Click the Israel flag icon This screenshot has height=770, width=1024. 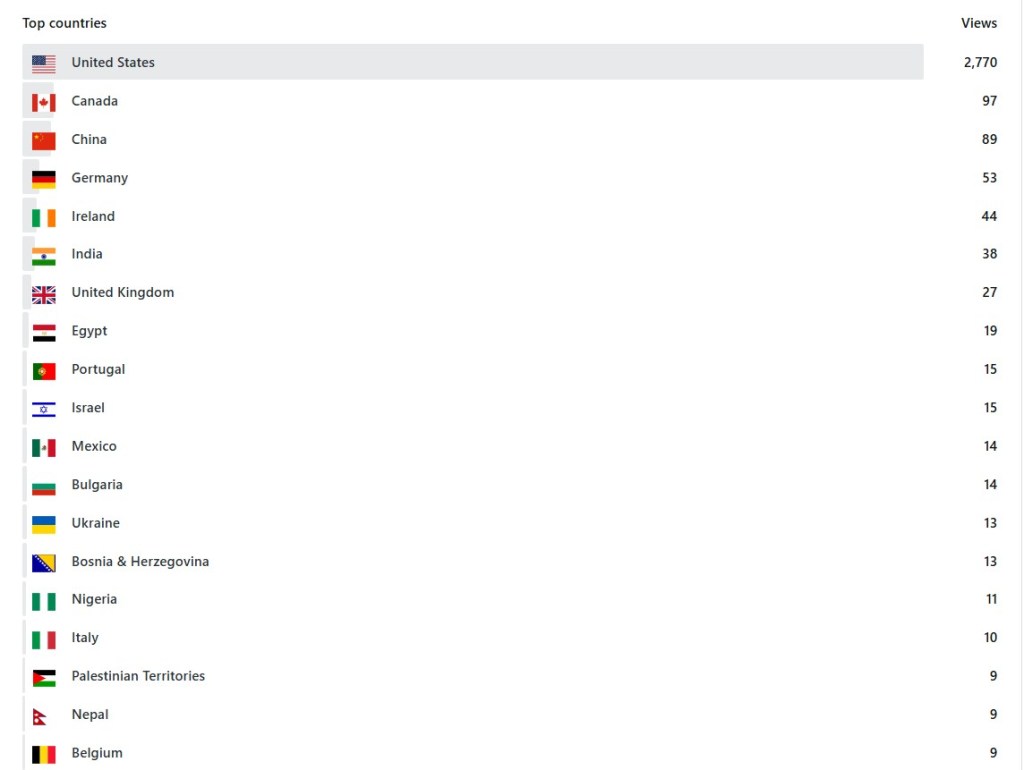tap(43, 409)
